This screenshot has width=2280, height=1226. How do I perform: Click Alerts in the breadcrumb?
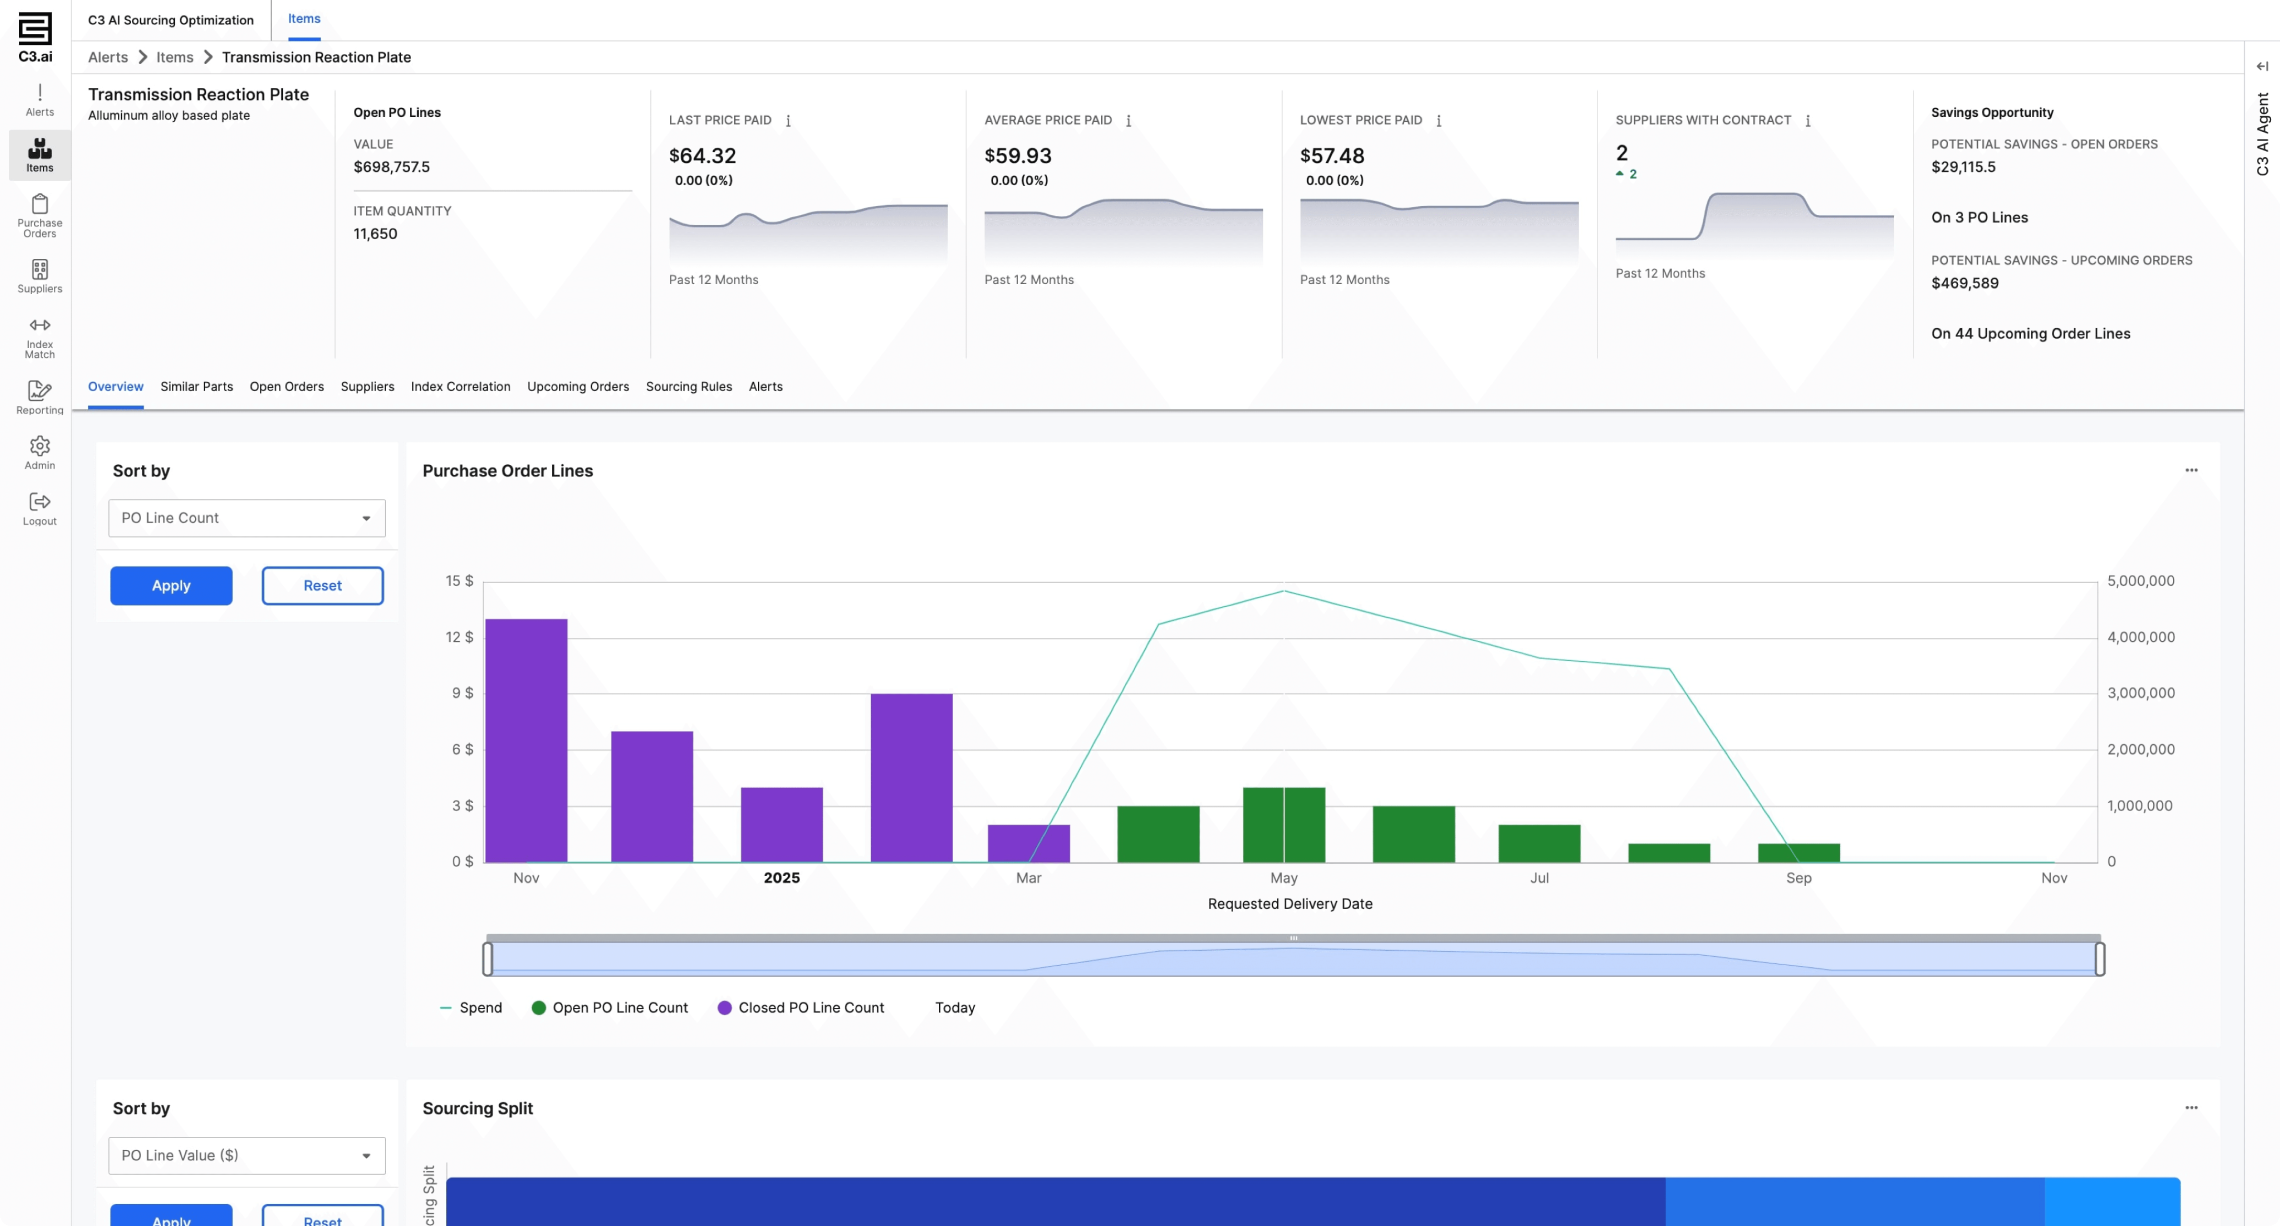[x=108, y=57]
